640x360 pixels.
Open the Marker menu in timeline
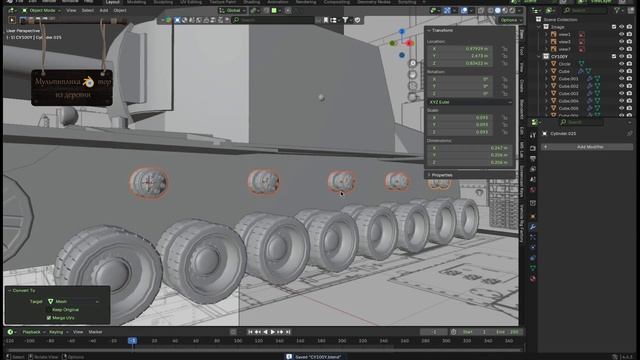95,332
